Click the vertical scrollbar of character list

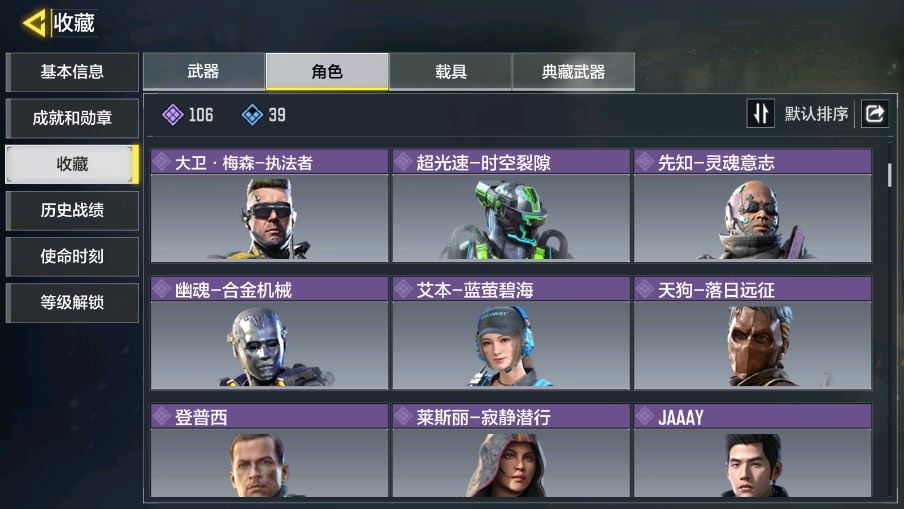coord(890,175)
